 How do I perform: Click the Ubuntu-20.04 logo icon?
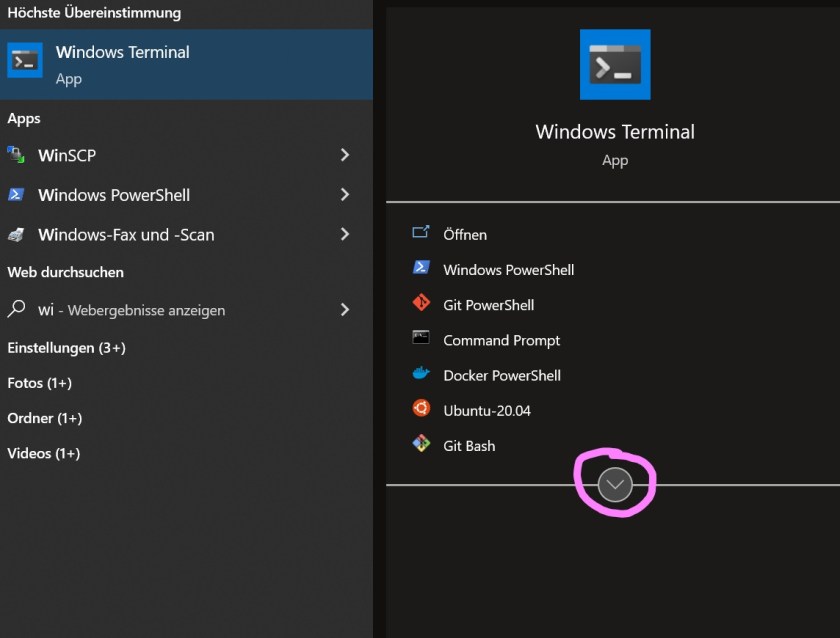(x=421, y=409)
